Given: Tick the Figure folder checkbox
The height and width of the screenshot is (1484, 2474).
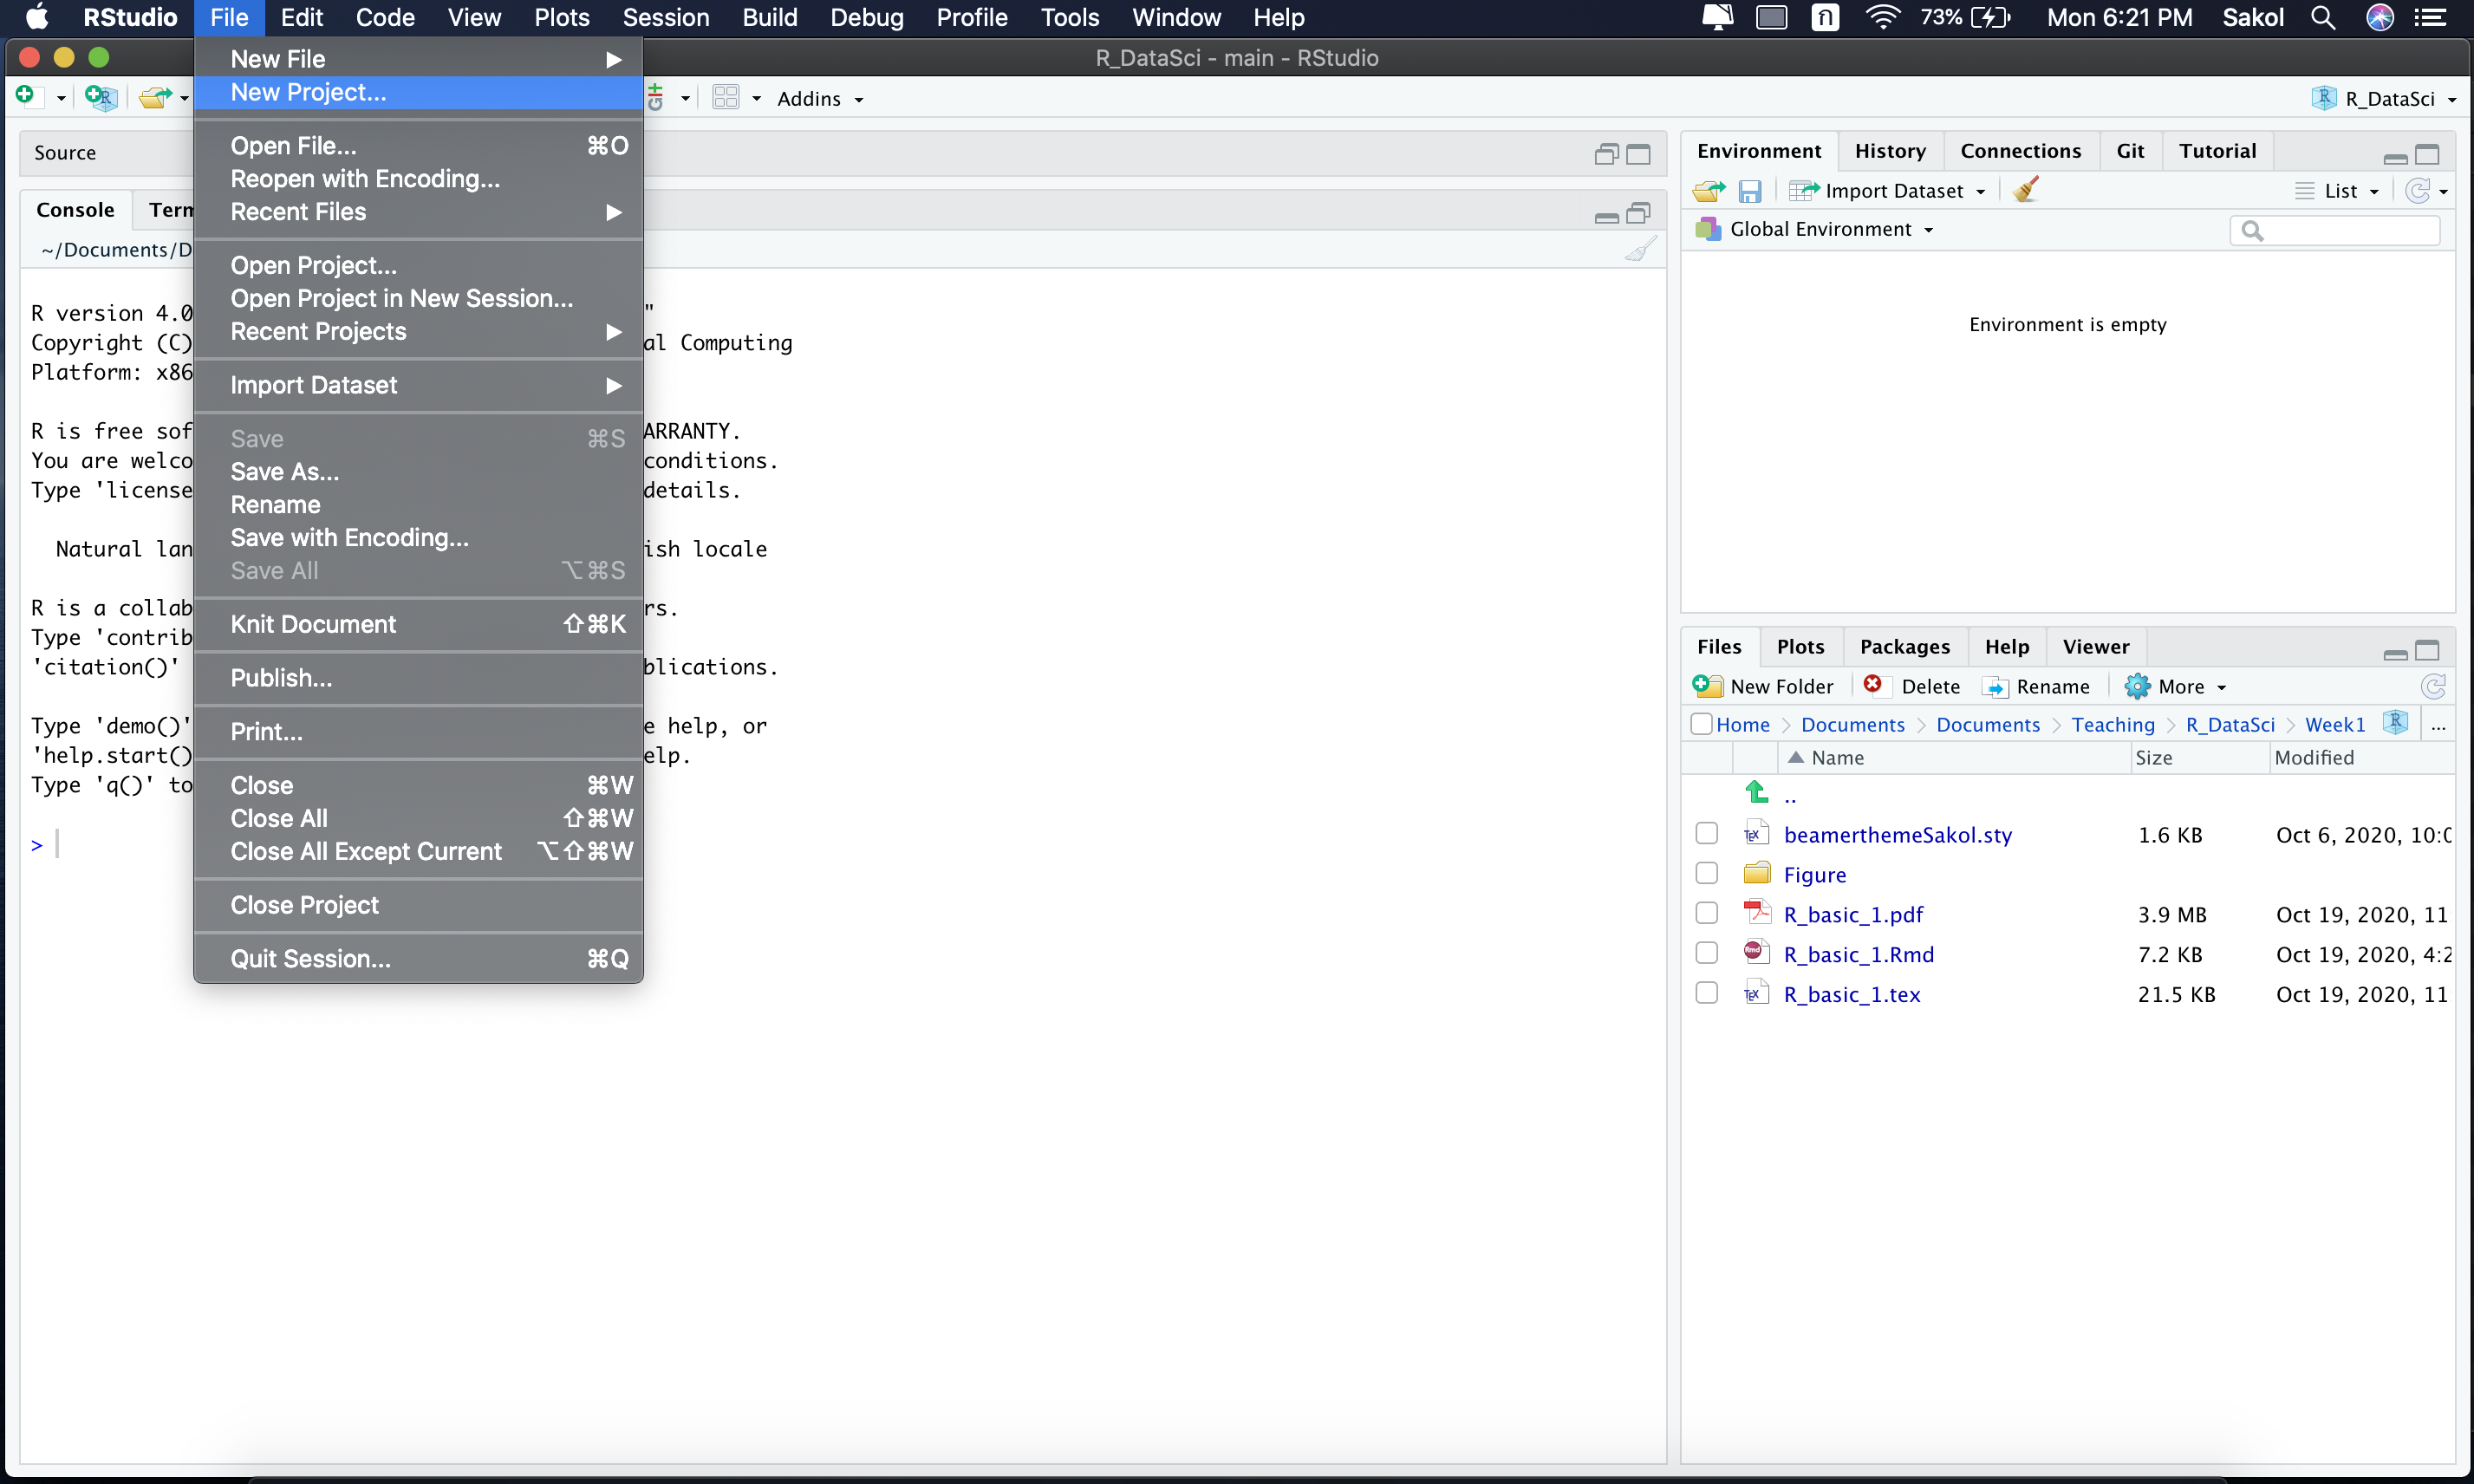Looking at the screenshot, I should (1707, 874).
